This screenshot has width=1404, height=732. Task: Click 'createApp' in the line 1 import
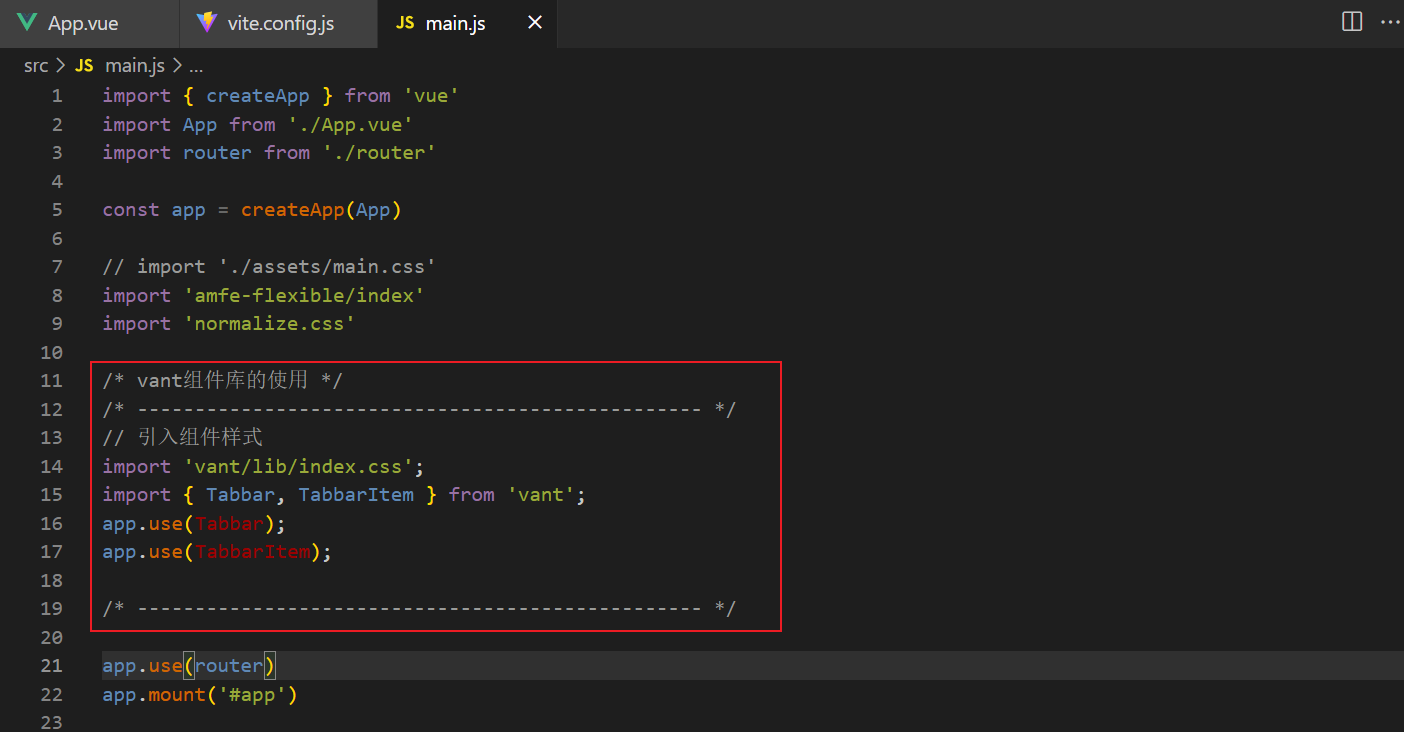pyautogui.click(x=258, y=96)
